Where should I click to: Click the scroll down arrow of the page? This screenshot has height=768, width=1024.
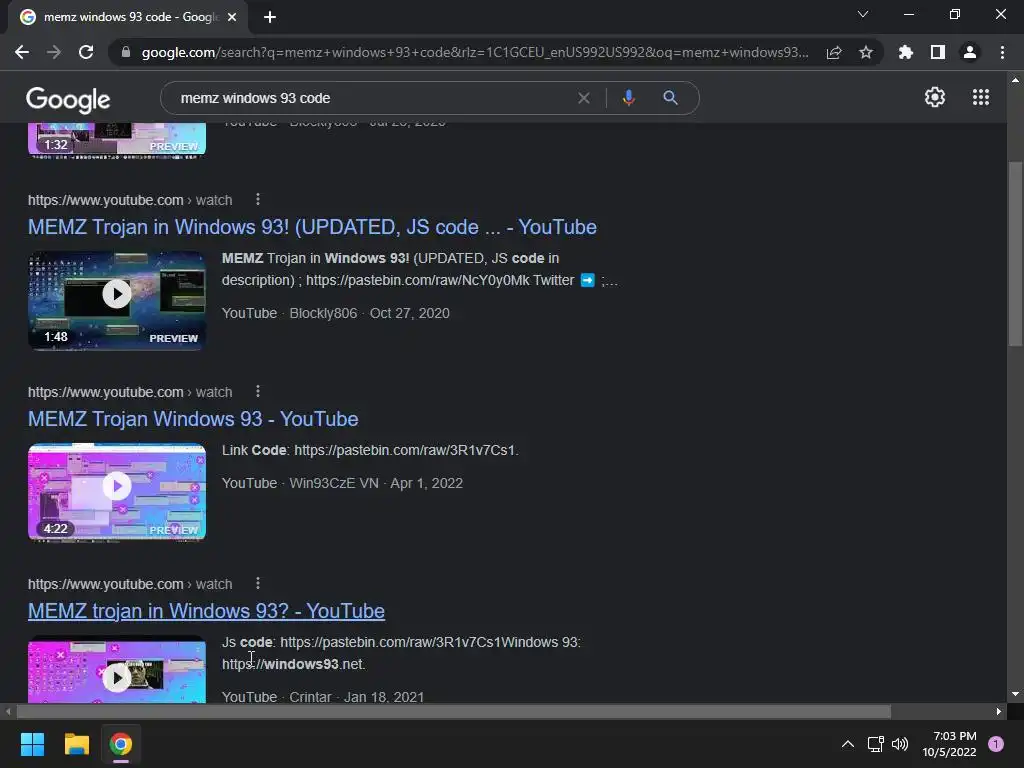point(1015,694)
